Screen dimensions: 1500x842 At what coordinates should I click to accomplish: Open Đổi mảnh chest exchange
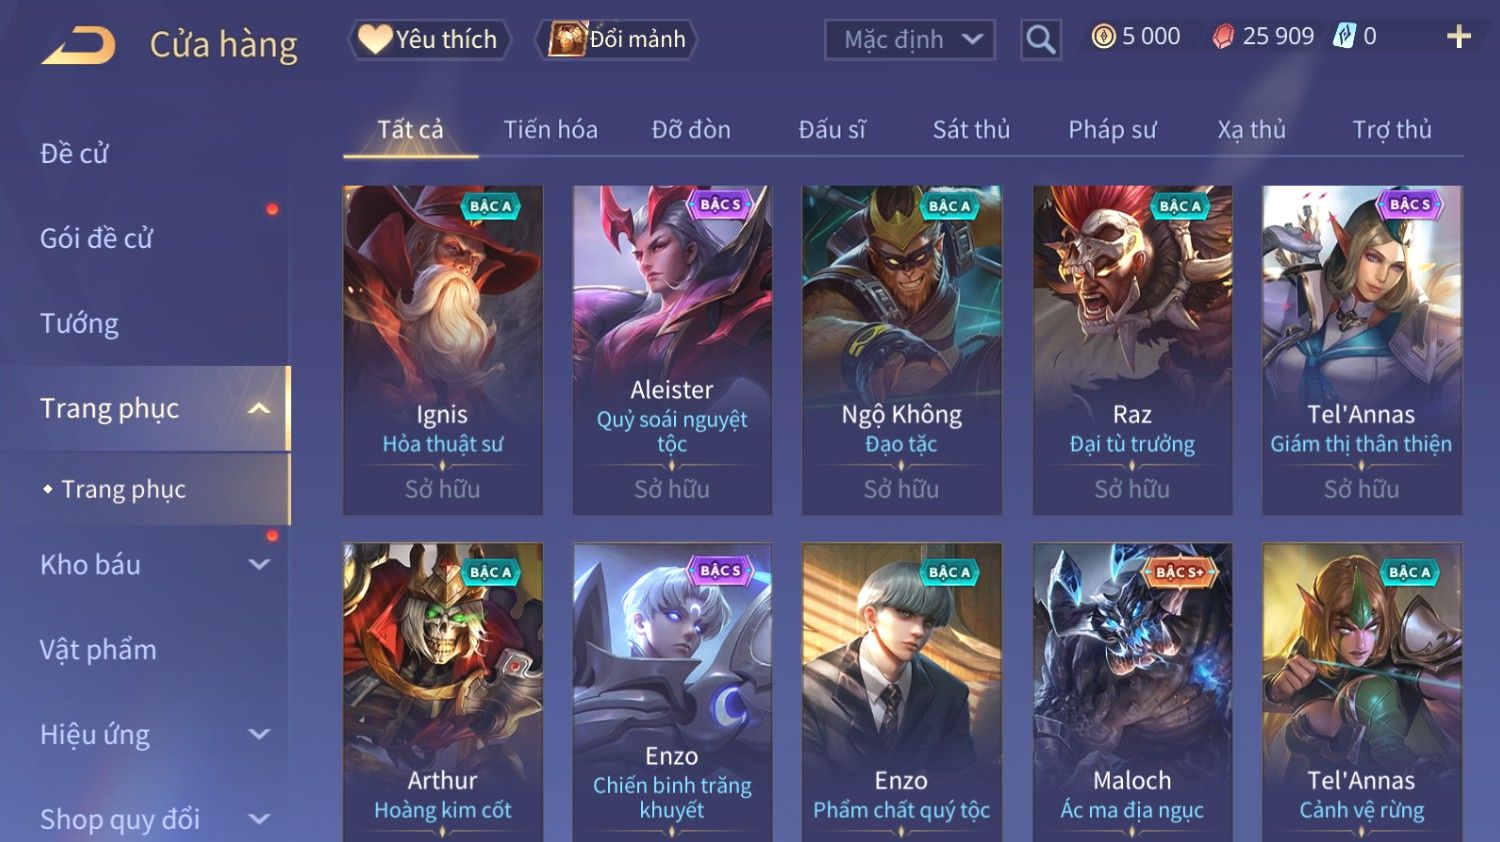[x=616, y=39]
